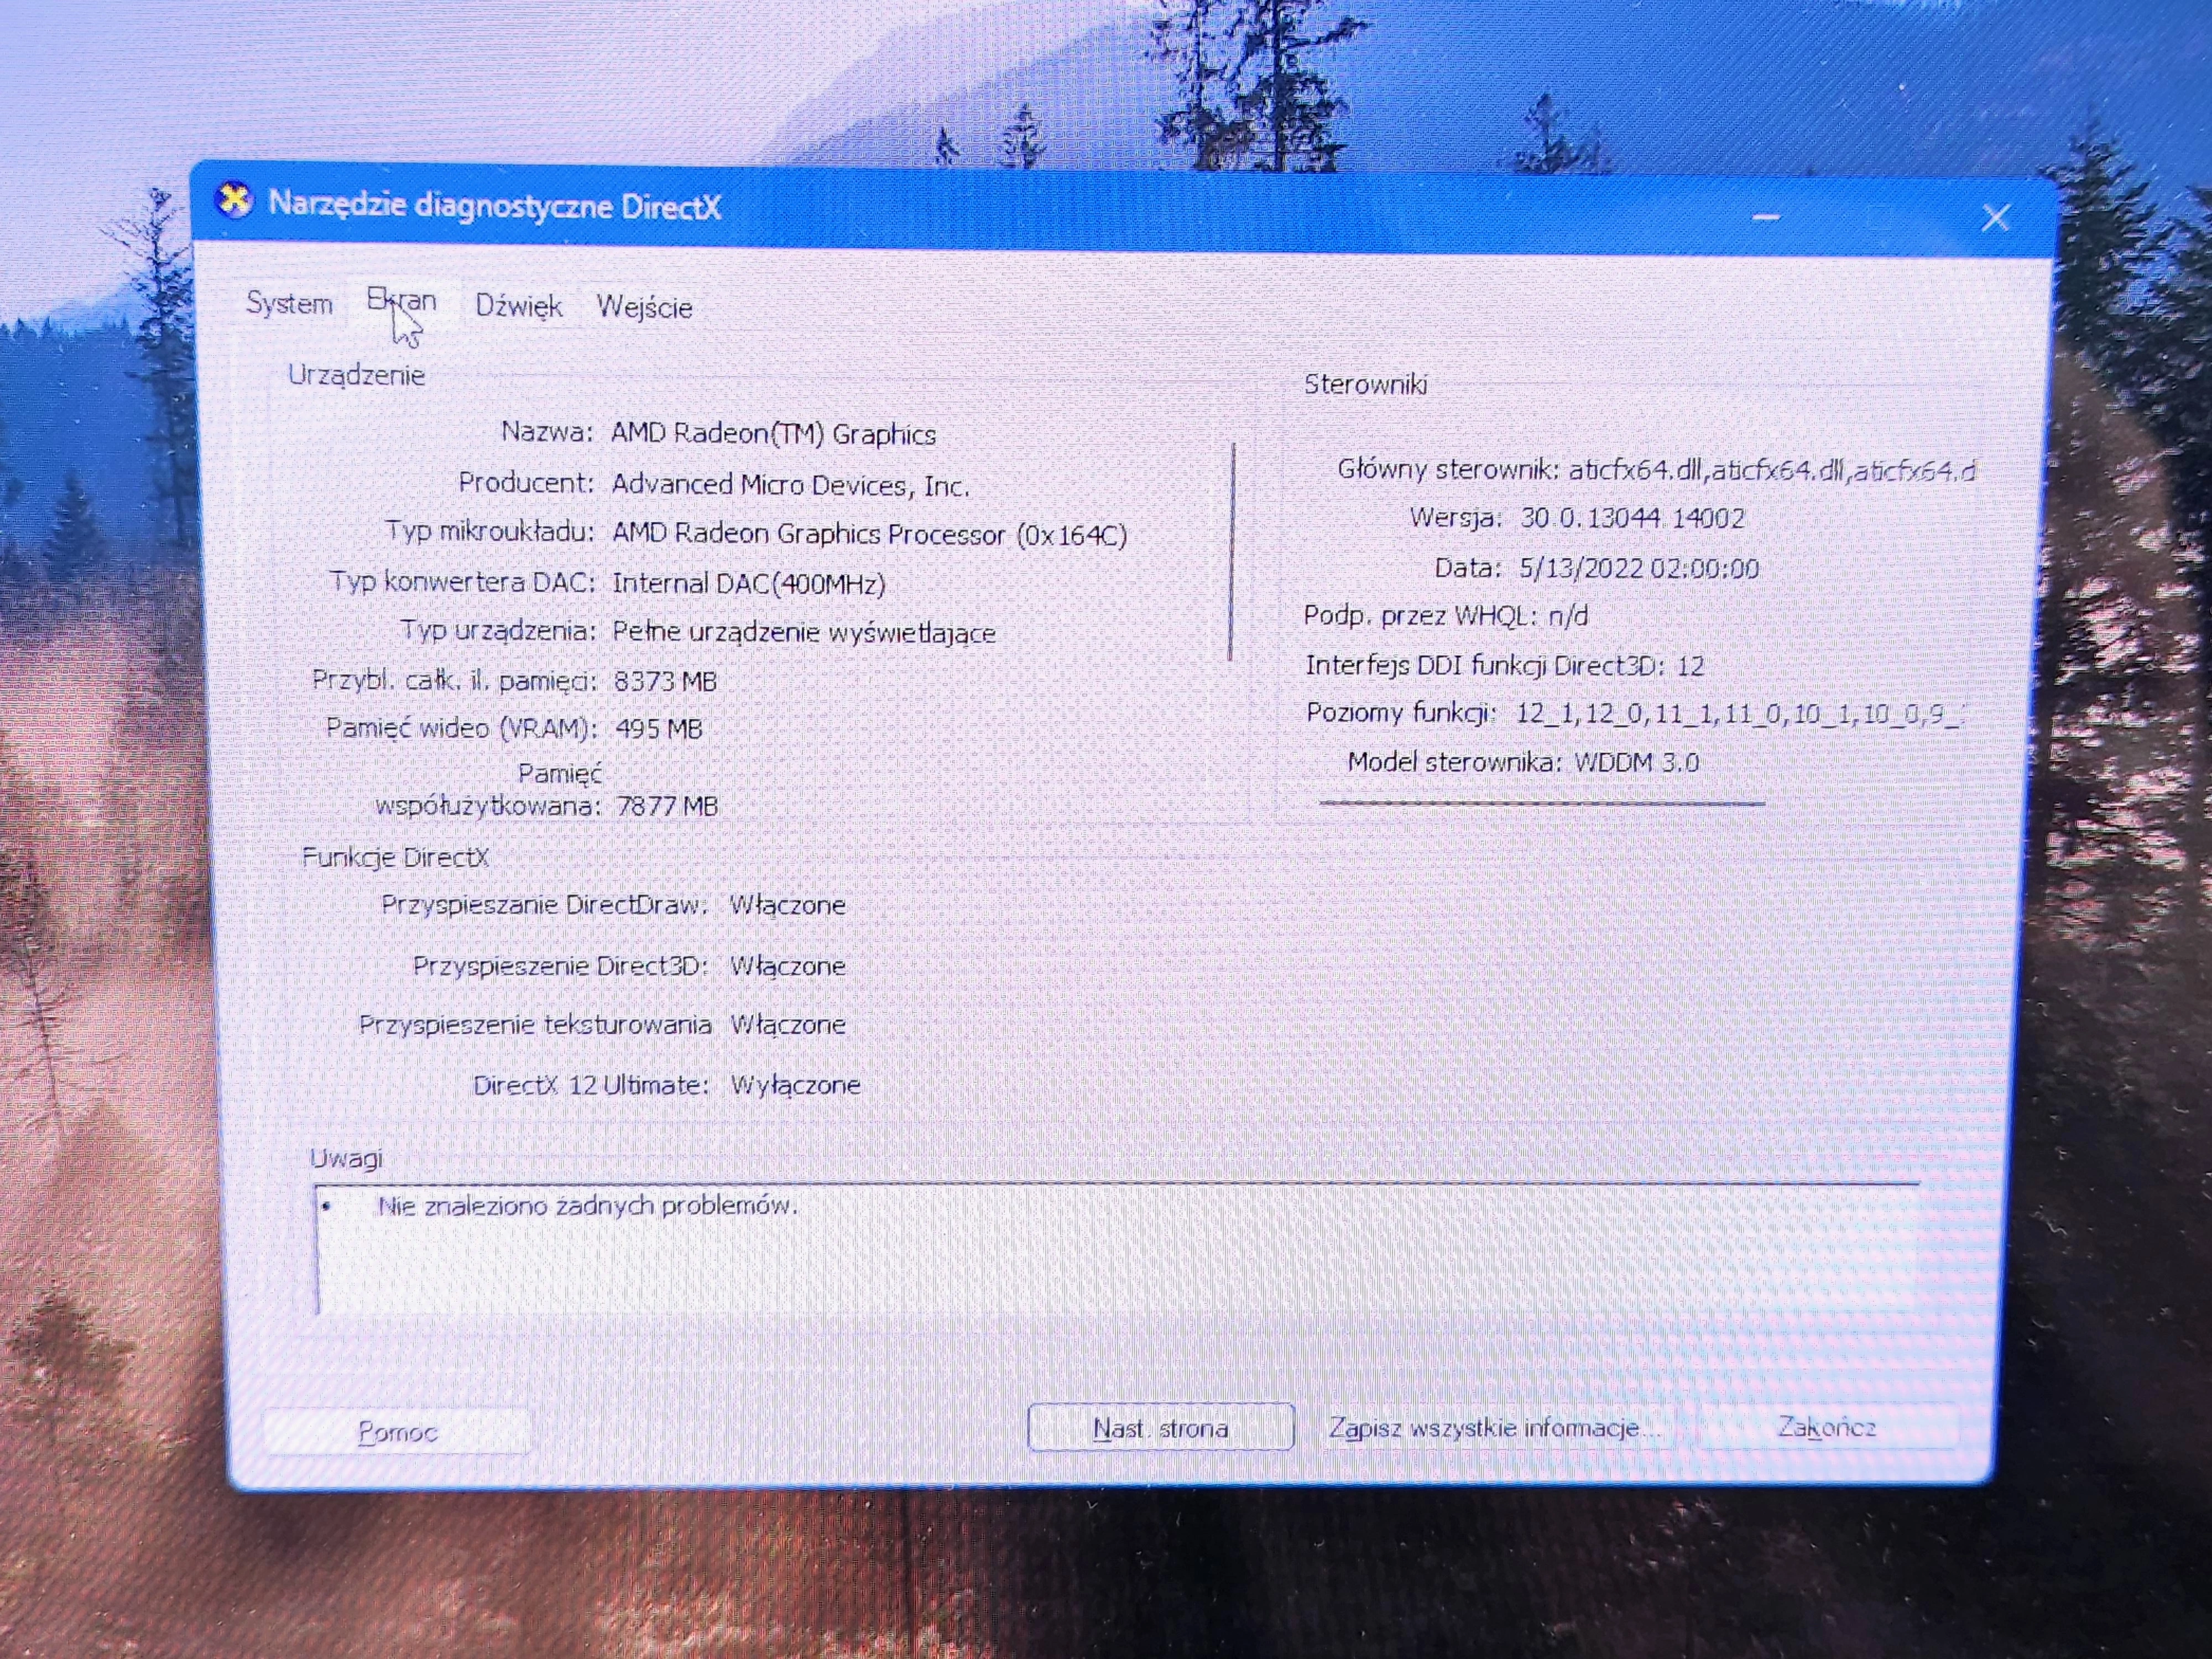Select the Ekran tab
The height and width of the screenshot is (1659, 2212).
coord(401,301)
